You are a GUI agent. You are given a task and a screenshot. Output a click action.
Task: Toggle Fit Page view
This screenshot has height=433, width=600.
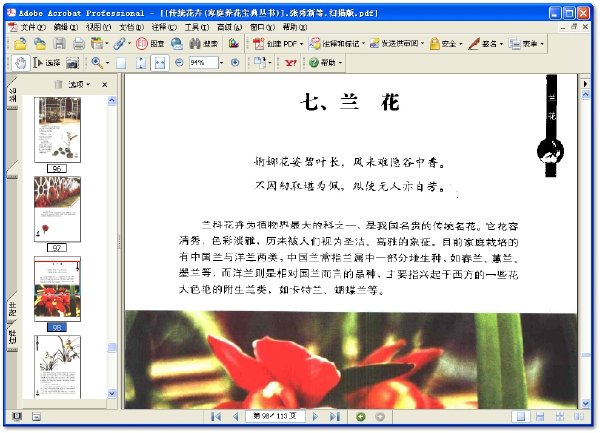point(141,63)
